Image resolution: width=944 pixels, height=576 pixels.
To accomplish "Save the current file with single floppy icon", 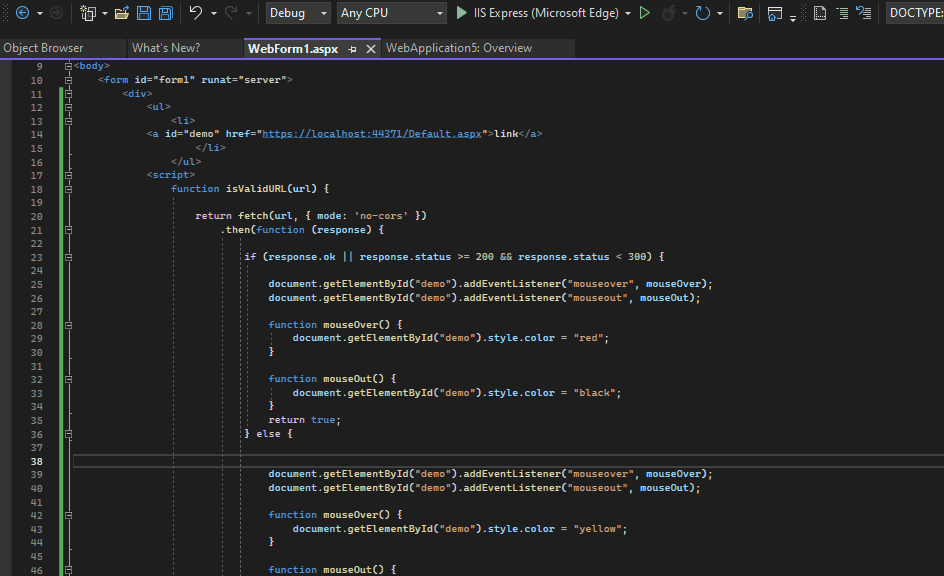I will tap(144, 13).
